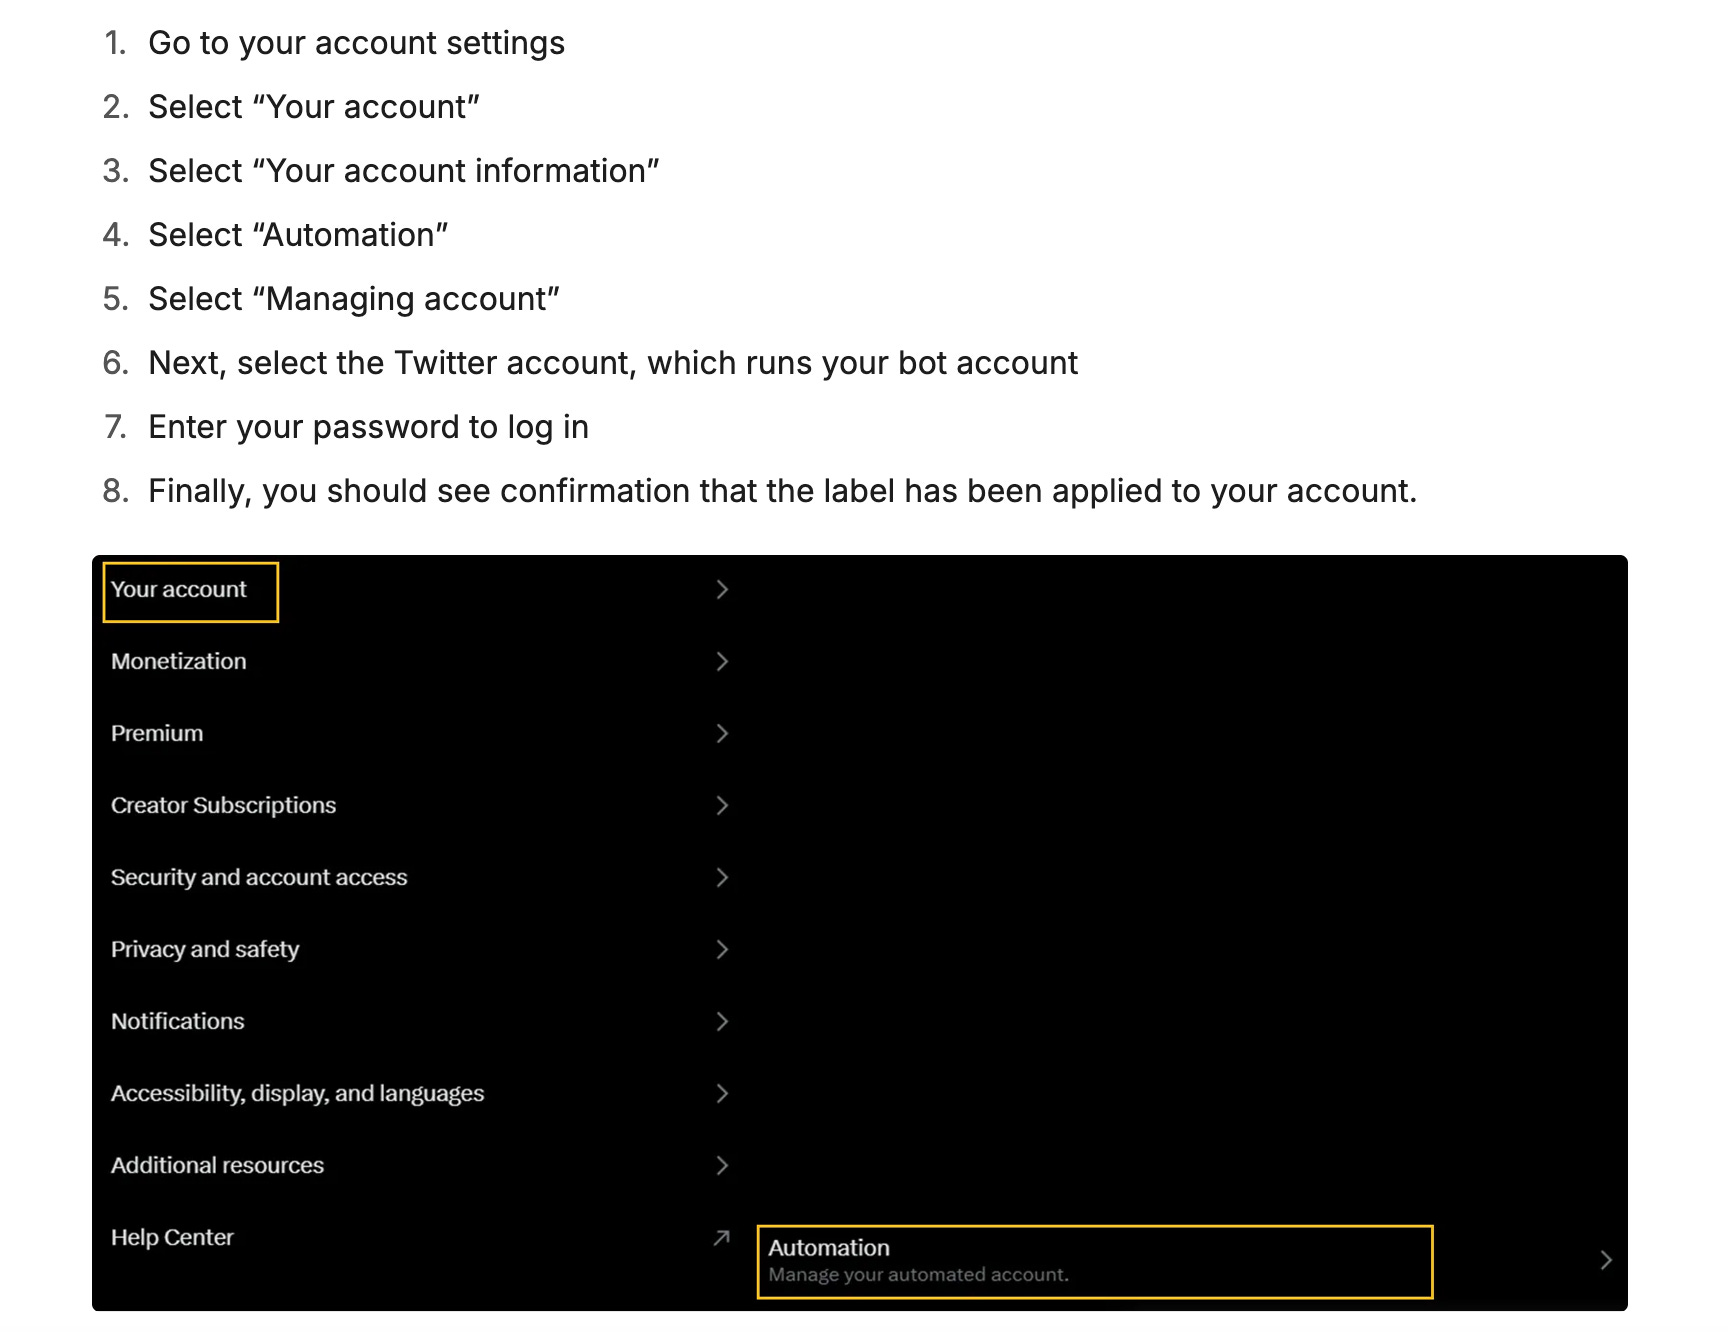Screen dimensions: 1728x1332
Task: Select the Notifications settings row
Action: pos(420,1022)
